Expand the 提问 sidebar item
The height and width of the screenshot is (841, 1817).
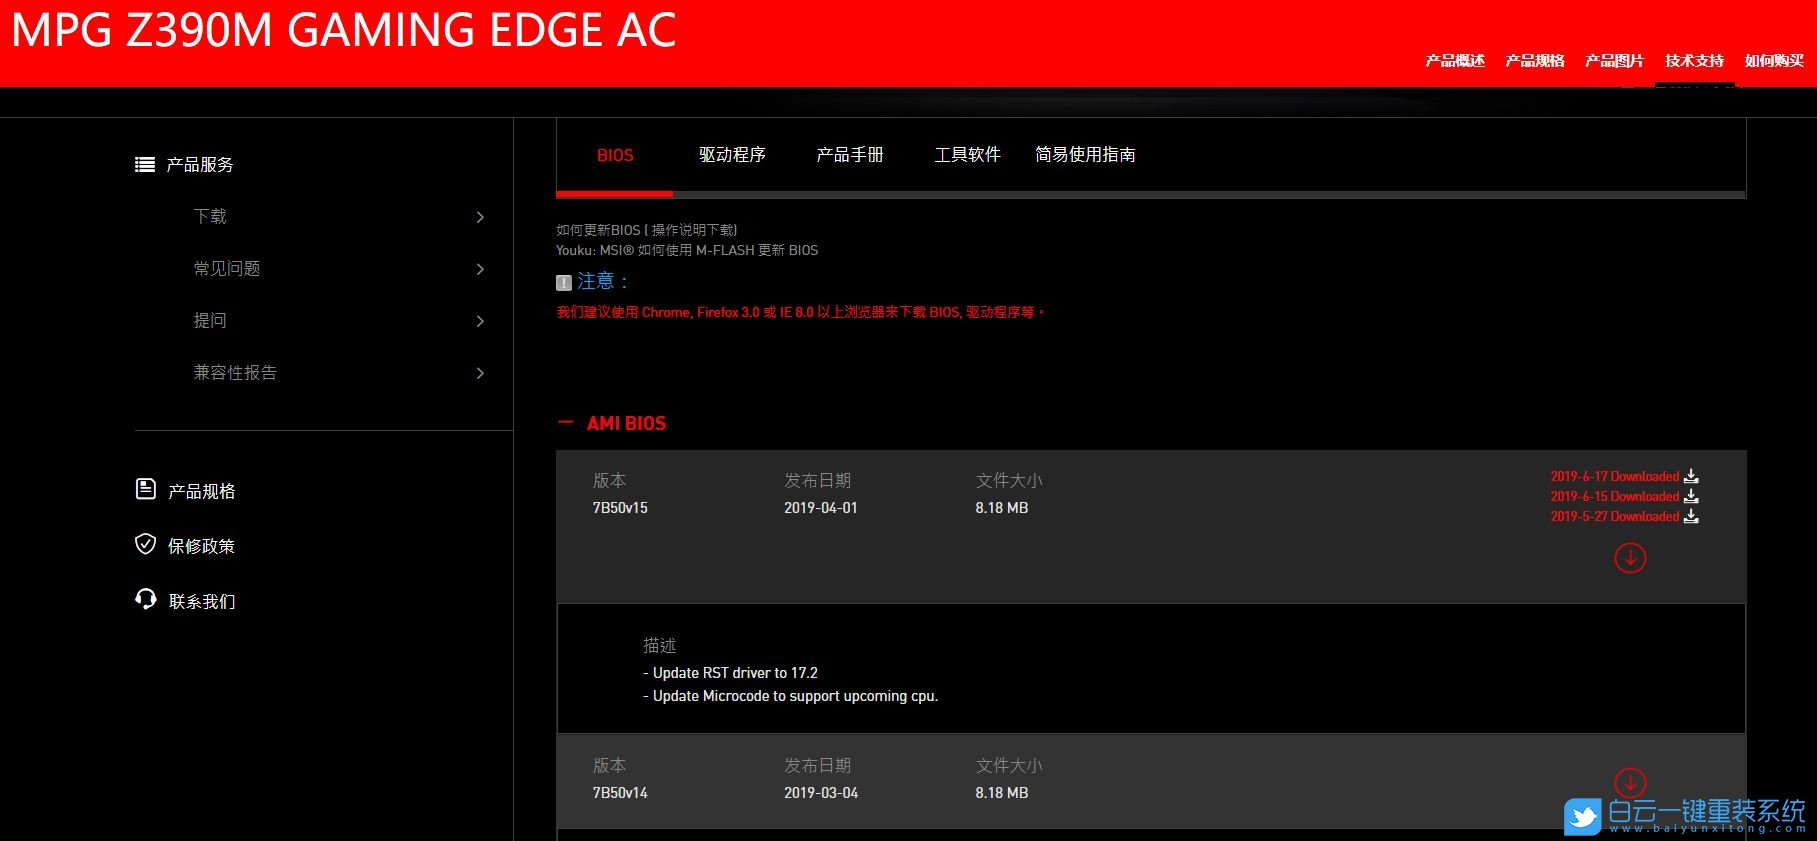(480, 321)
